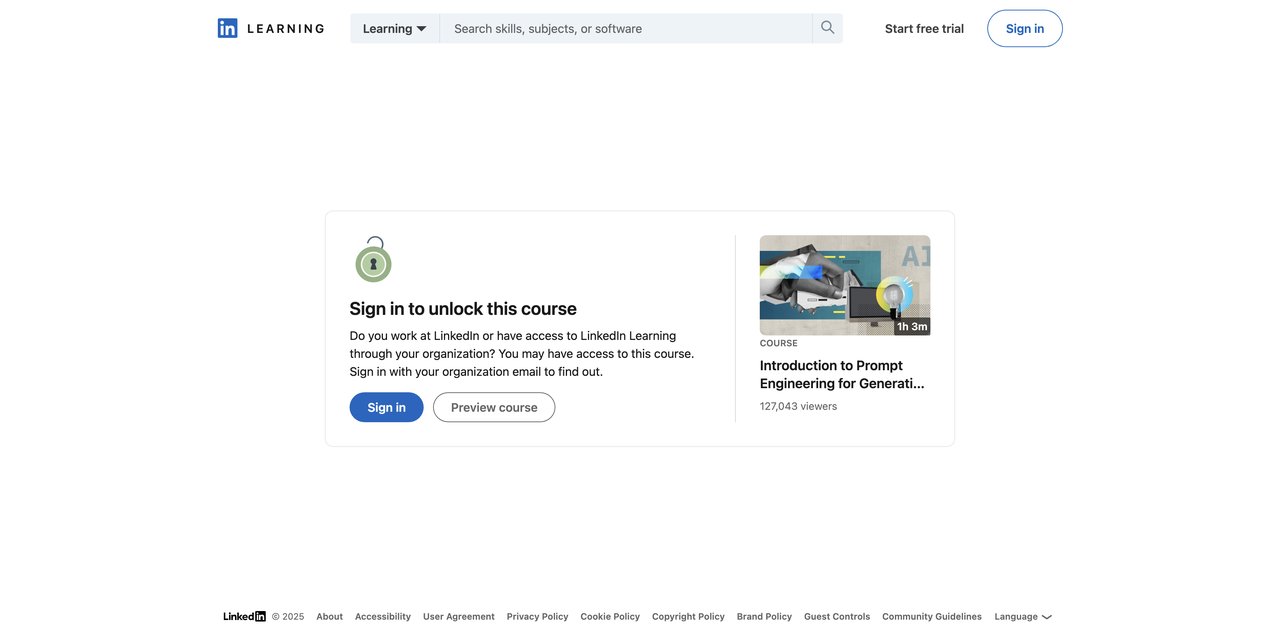1280x632 pixels.
Task: Open the About footer link
Action: pyautogui.click(x=329, y=617)
